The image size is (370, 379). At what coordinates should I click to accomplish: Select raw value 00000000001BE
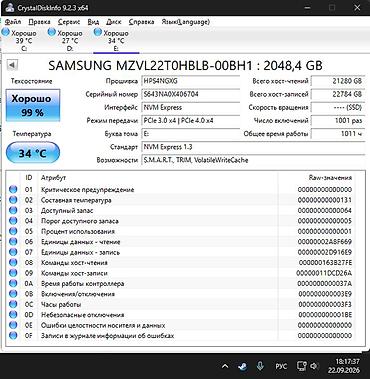click(325, 315)
